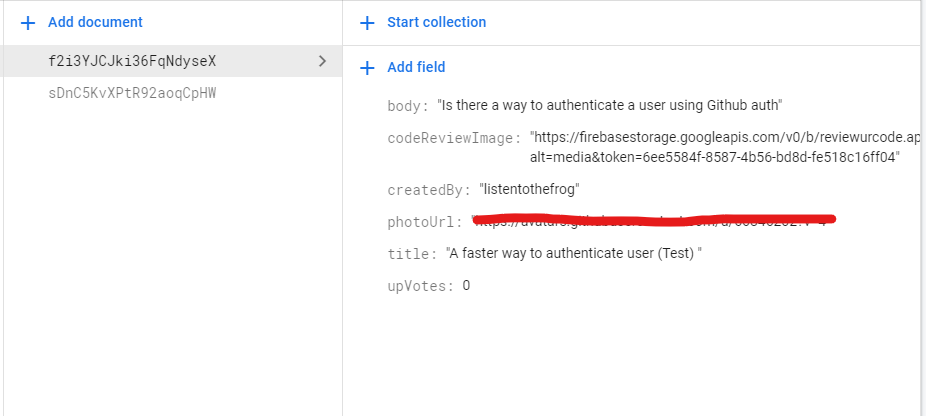Click the plus icon beside Add document

point(28,23)
